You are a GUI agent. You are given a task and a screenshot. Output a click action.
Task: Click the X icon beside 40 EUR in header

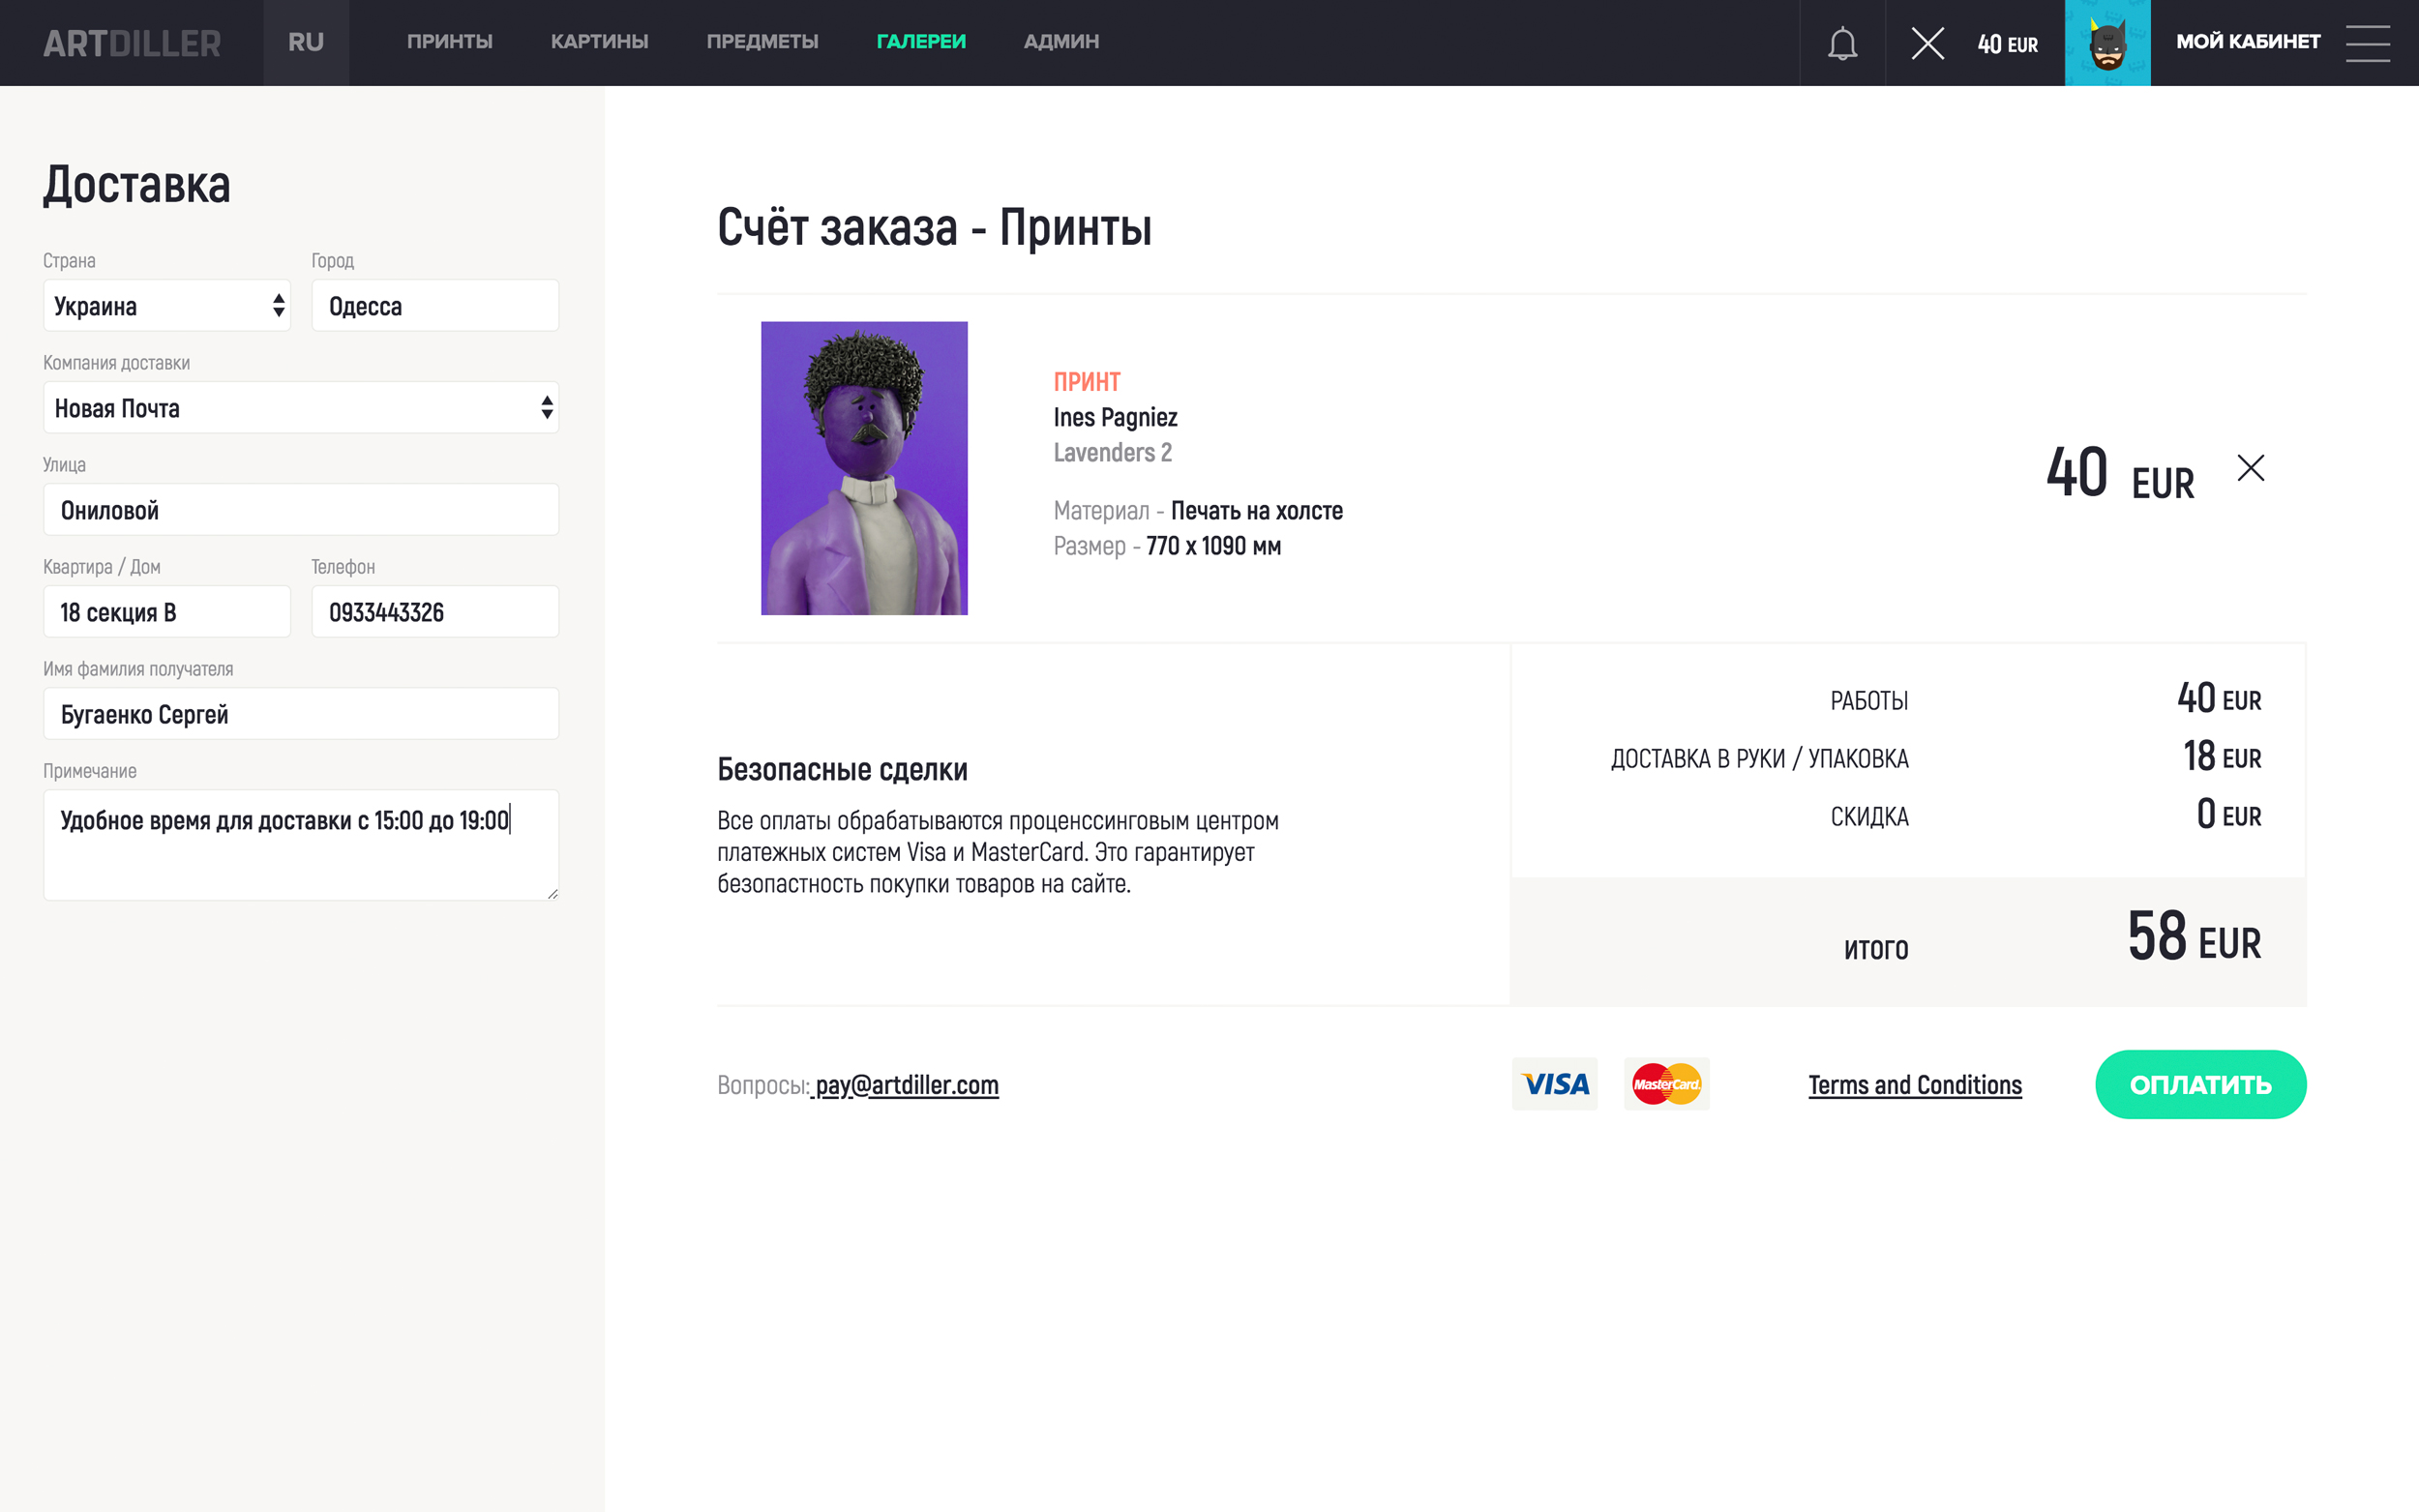click(1927, 43)
